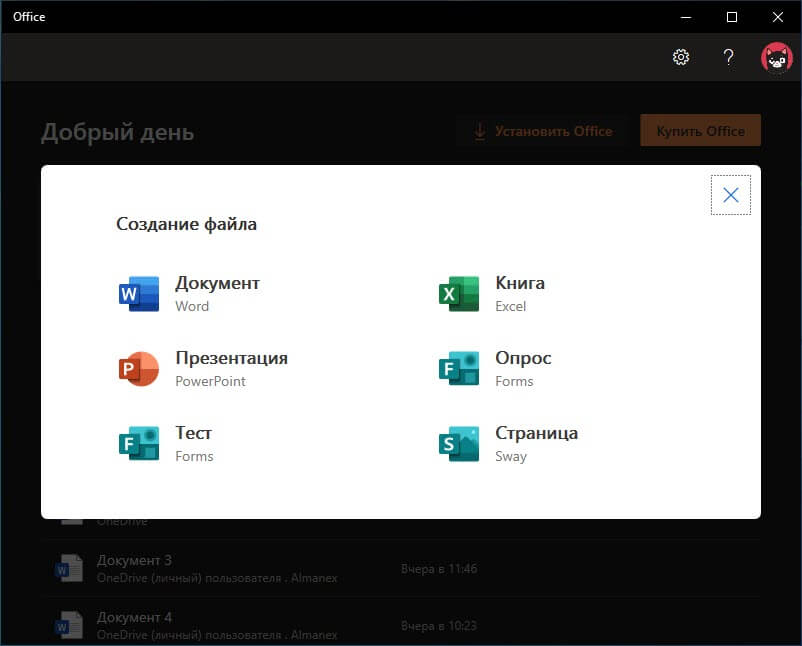This screenshot has height=646, width=802.
Task: Click the Forms icon beside Тест
Action: click(138, 444)
